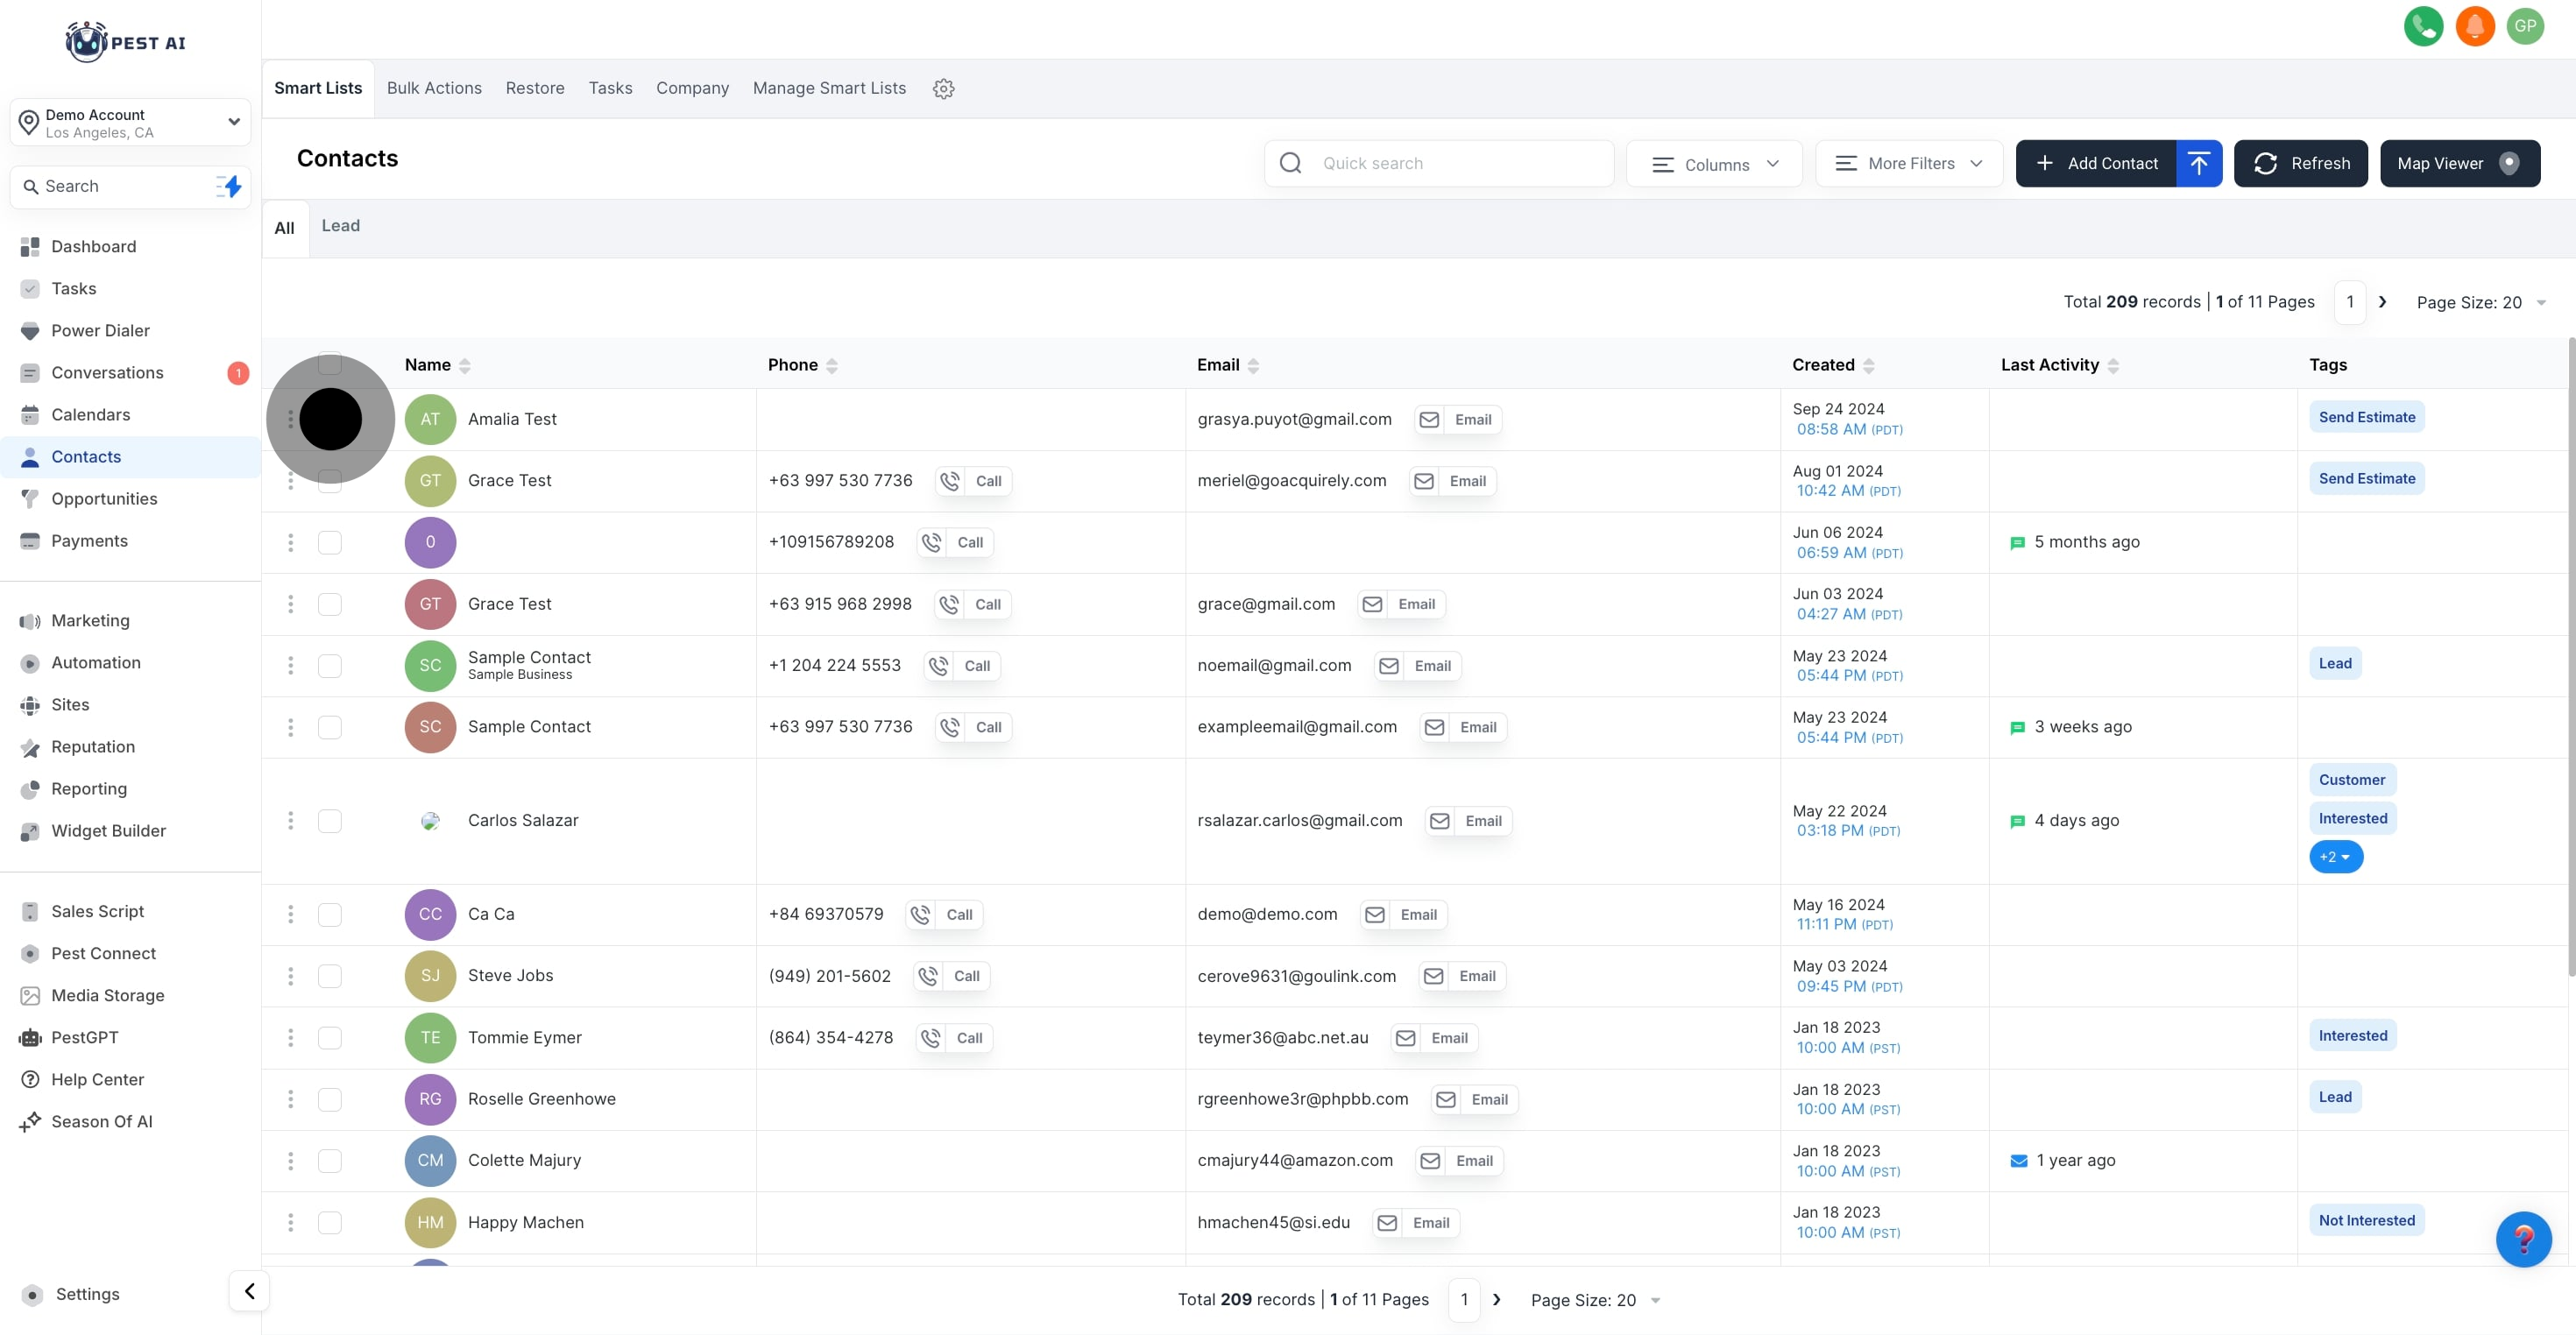Open the Lead smart list tab
This screenshot has height=1335, width=2576.
click(340, 226)
